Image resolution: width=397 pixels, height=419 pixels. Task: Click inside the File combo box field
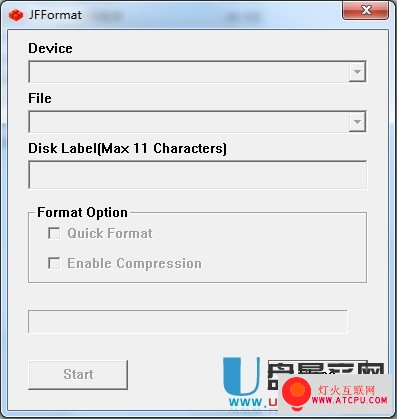(189, 122)
